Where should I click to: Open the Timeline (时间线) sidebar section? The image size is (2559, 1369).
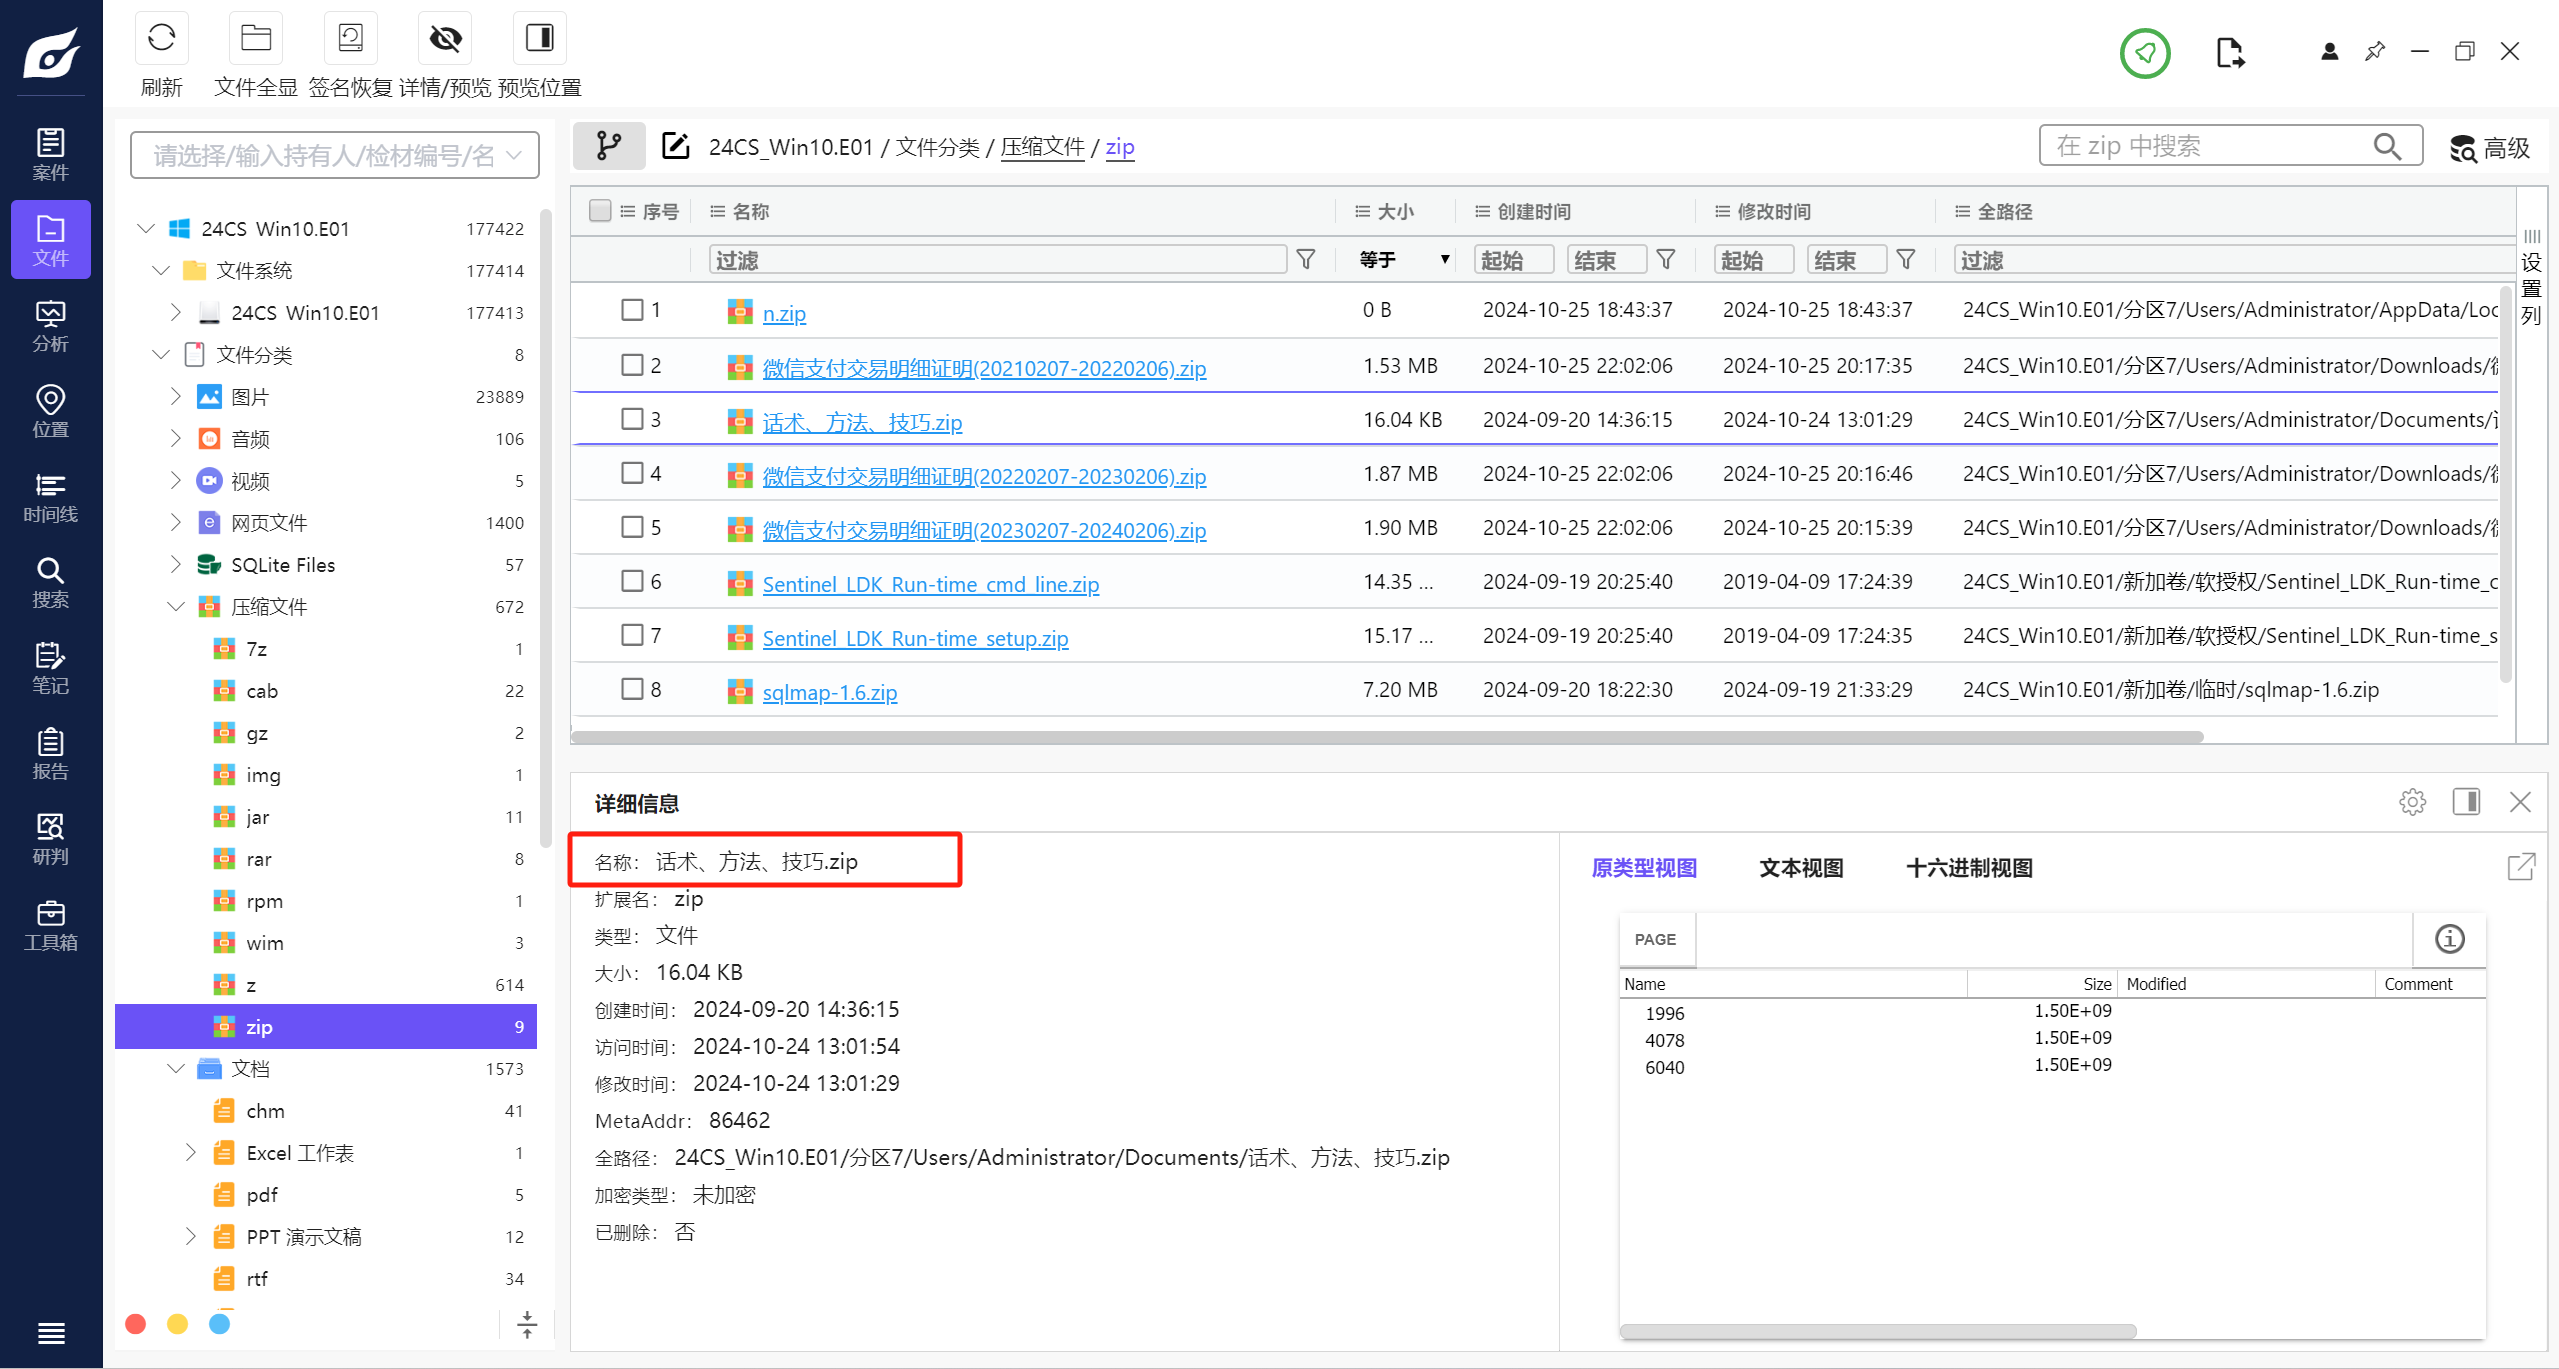click(50, 497)
